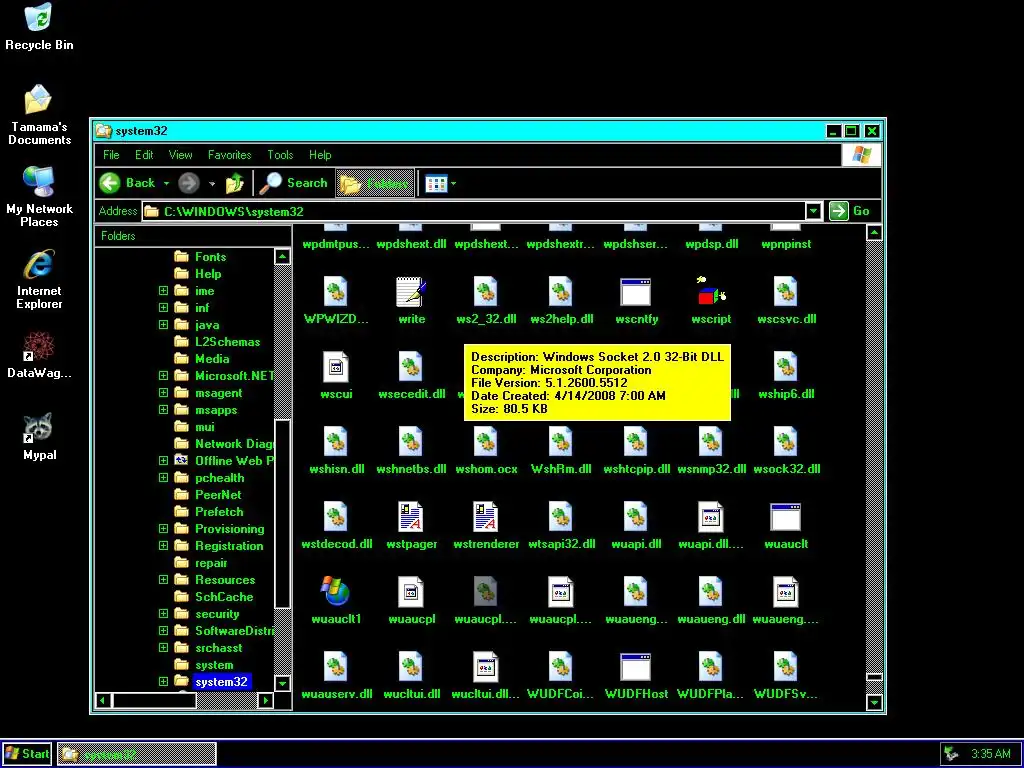Select the wuauclt application icon
Screen dimensions: 1024x768
(x=786, y=517)
